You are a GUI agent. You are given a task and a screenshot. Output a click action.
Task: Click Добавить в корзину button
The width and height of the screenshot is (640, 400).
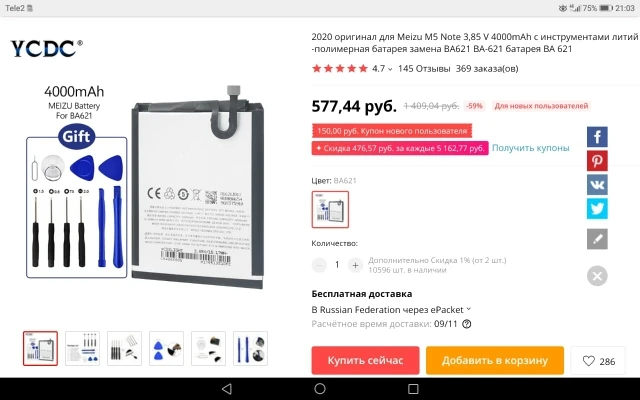495,360
